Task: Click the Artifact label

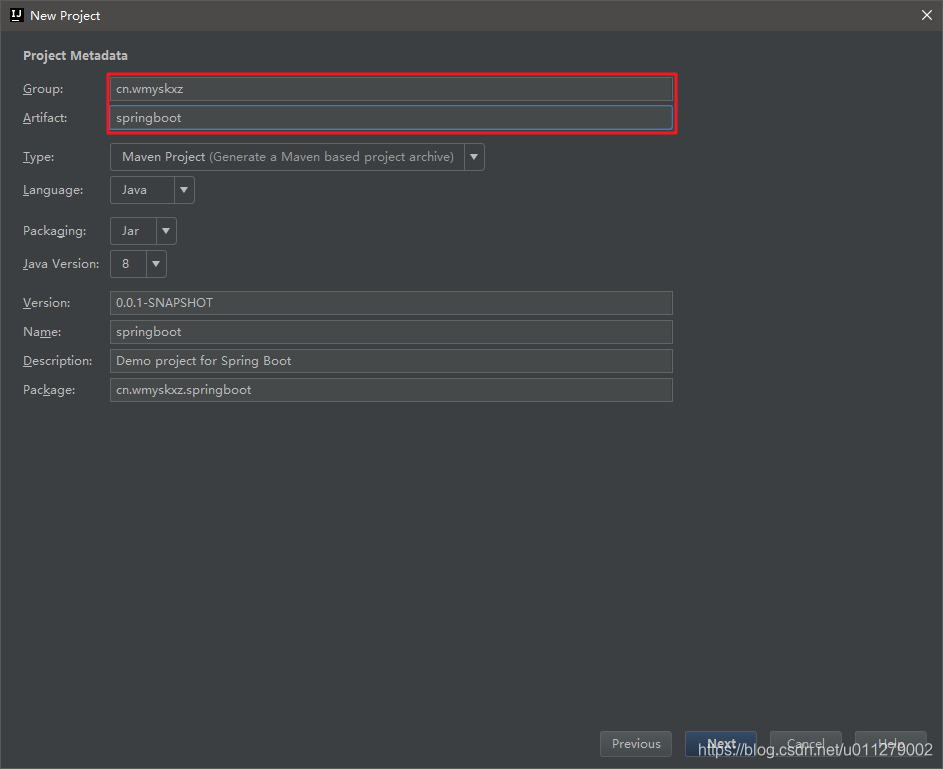Action: click(45, 118)
